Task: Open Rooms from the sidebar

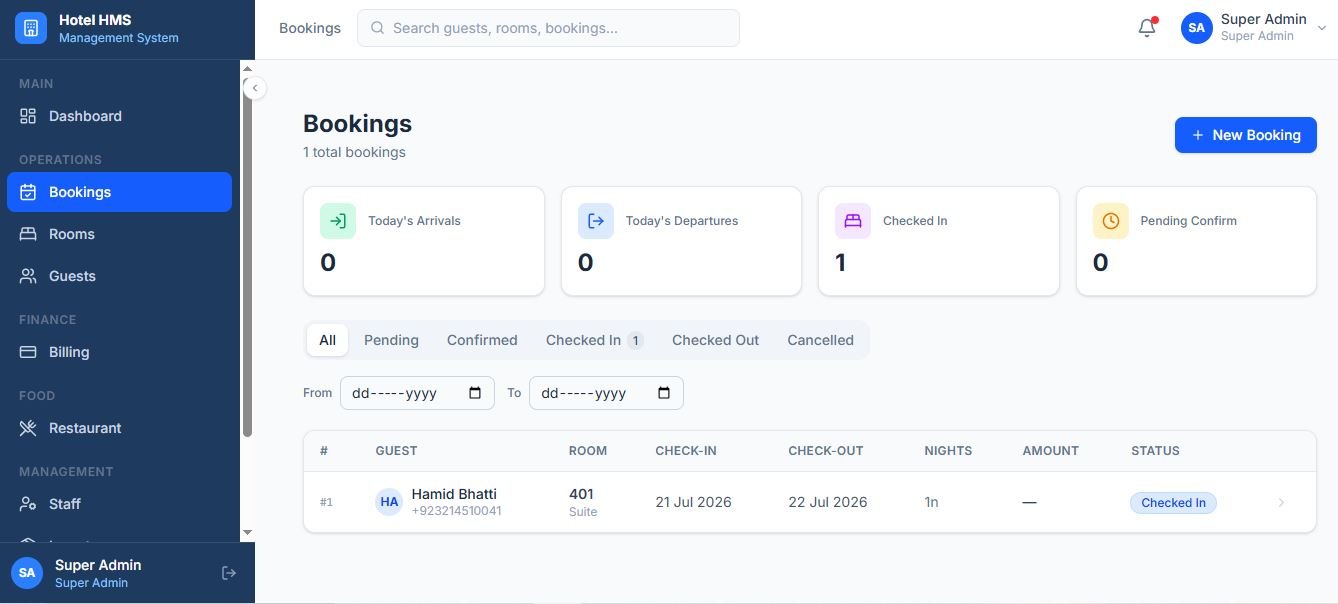Action: point(119,234)
